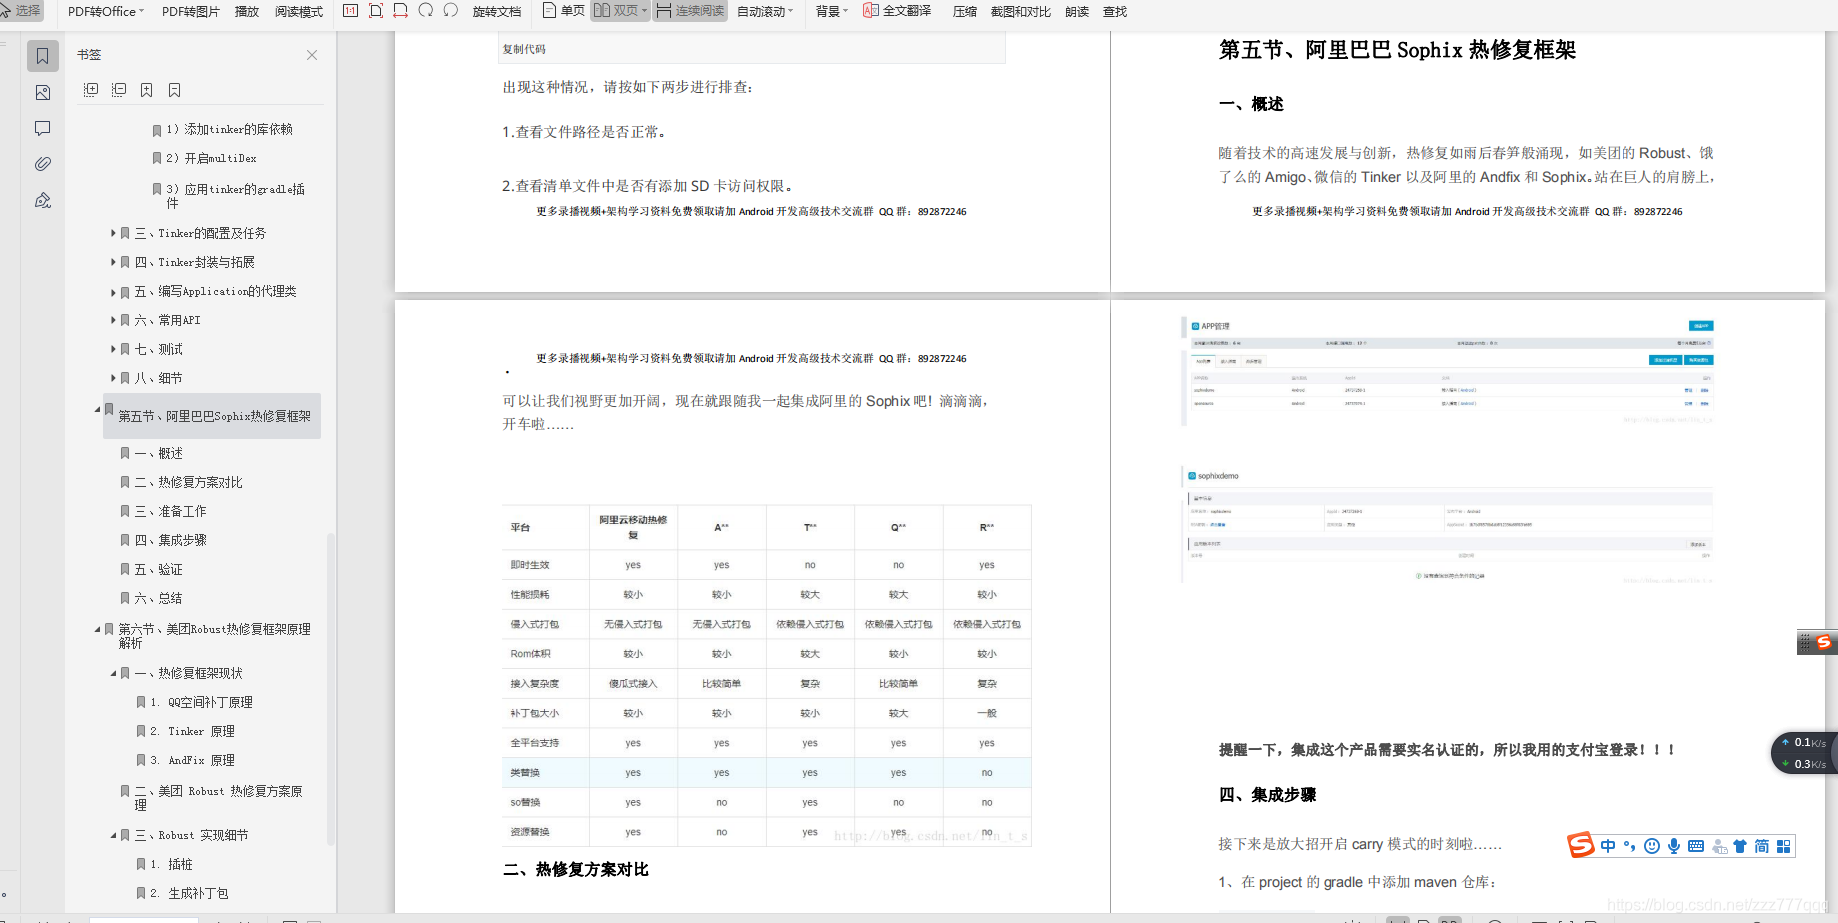Toggle Sogou simplified/traditional character mode
This screenshot has width=1838, height=923.
pyautogui.click(x=1762, y=846)
